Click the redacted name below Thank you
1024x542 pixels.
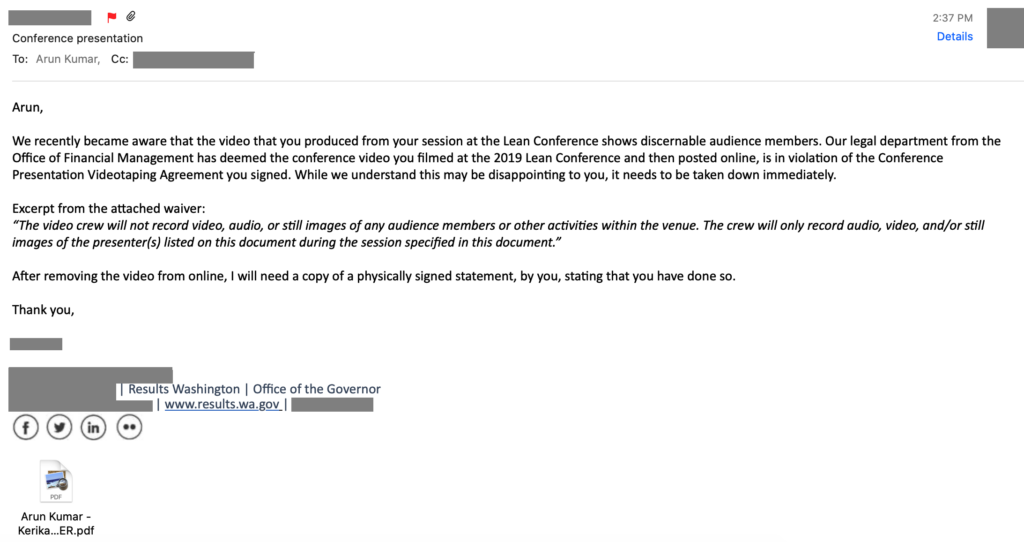(36, 344)
